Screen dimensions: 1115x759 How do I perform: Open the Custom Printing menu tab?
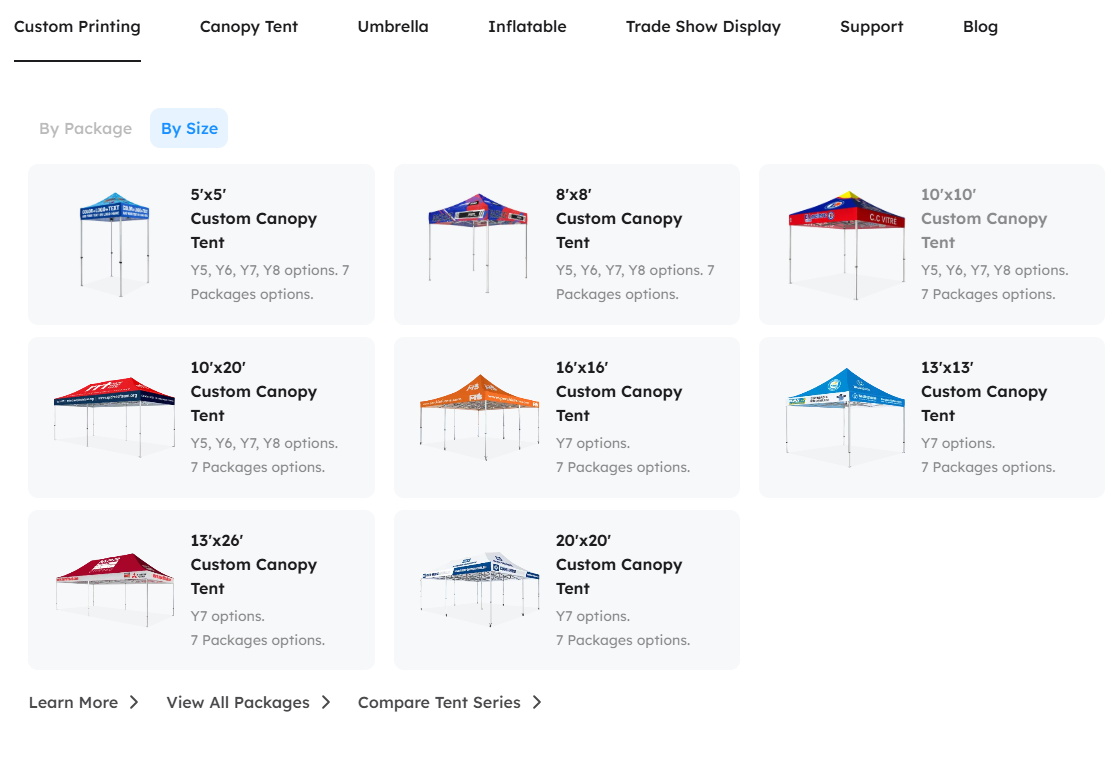point(77,27)
